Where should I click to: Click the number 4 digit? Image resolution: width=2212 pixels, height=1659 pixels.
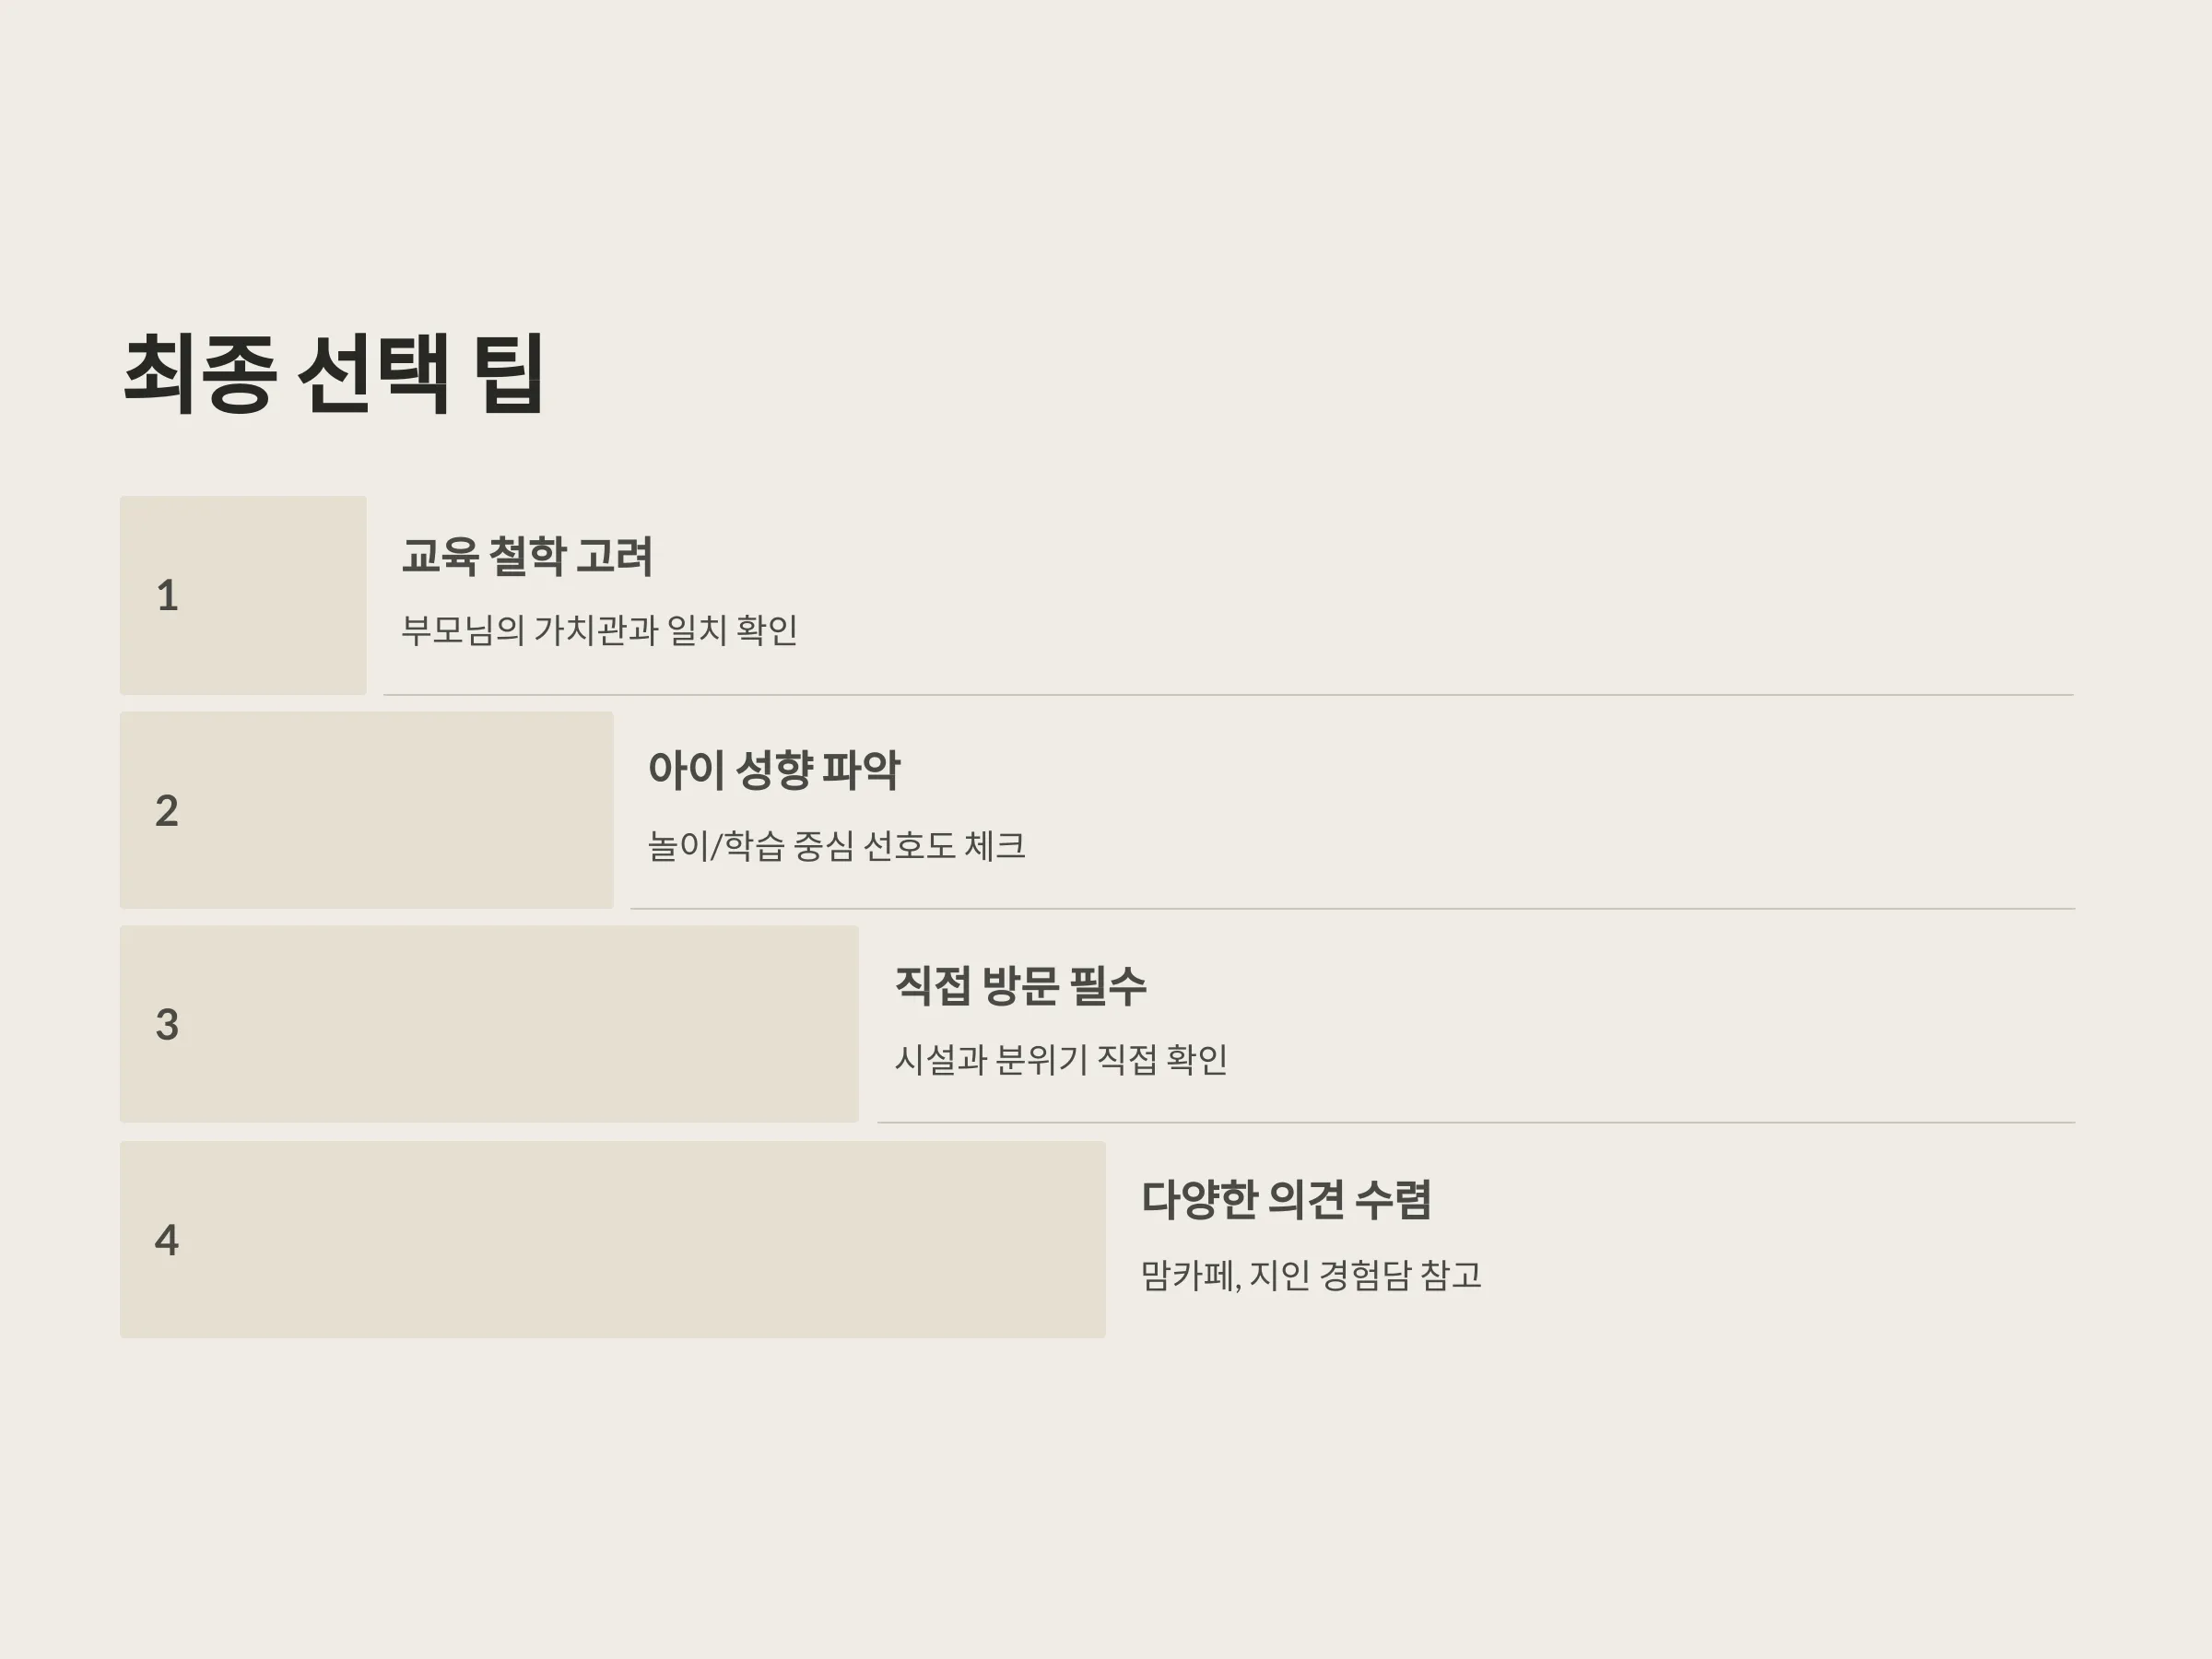tap(167, 1240)
